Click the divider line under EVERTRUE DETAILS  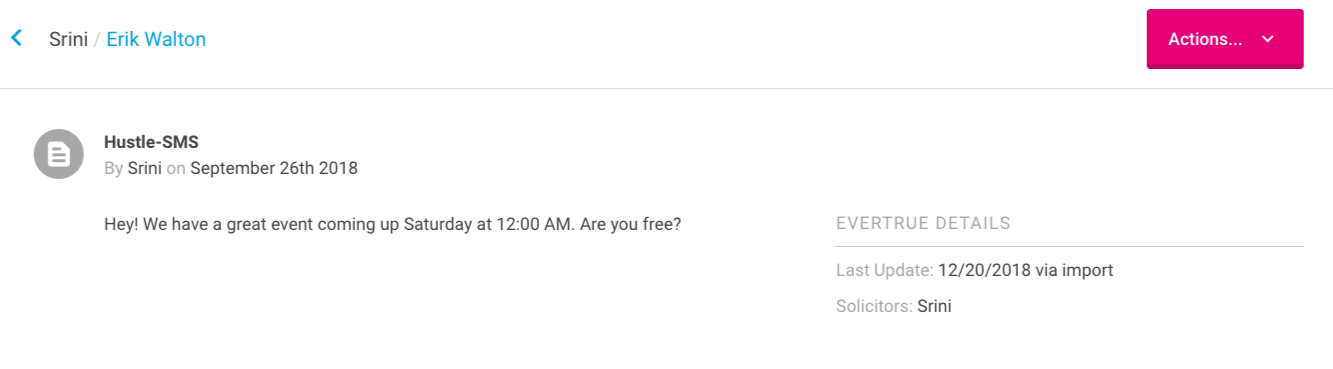tap(1070, 246)
